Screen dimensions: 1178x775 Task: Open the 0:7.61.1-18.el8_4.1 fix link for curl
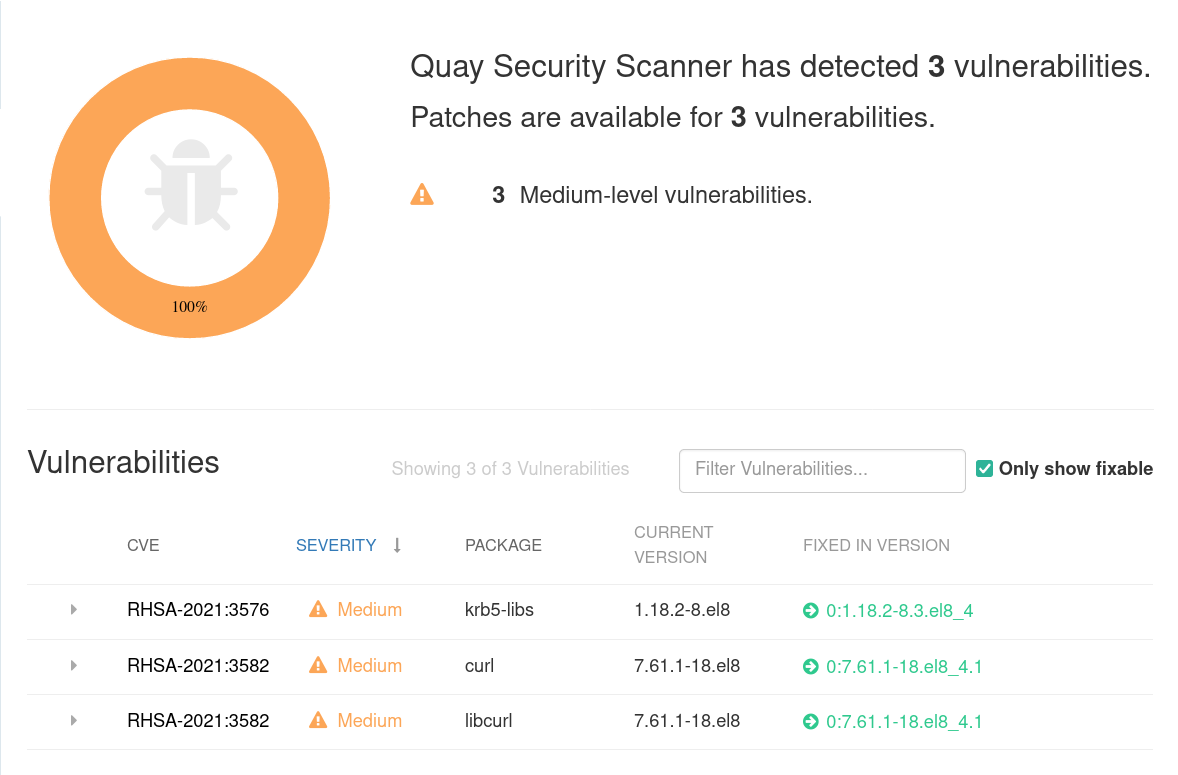[x=905, y=666]
